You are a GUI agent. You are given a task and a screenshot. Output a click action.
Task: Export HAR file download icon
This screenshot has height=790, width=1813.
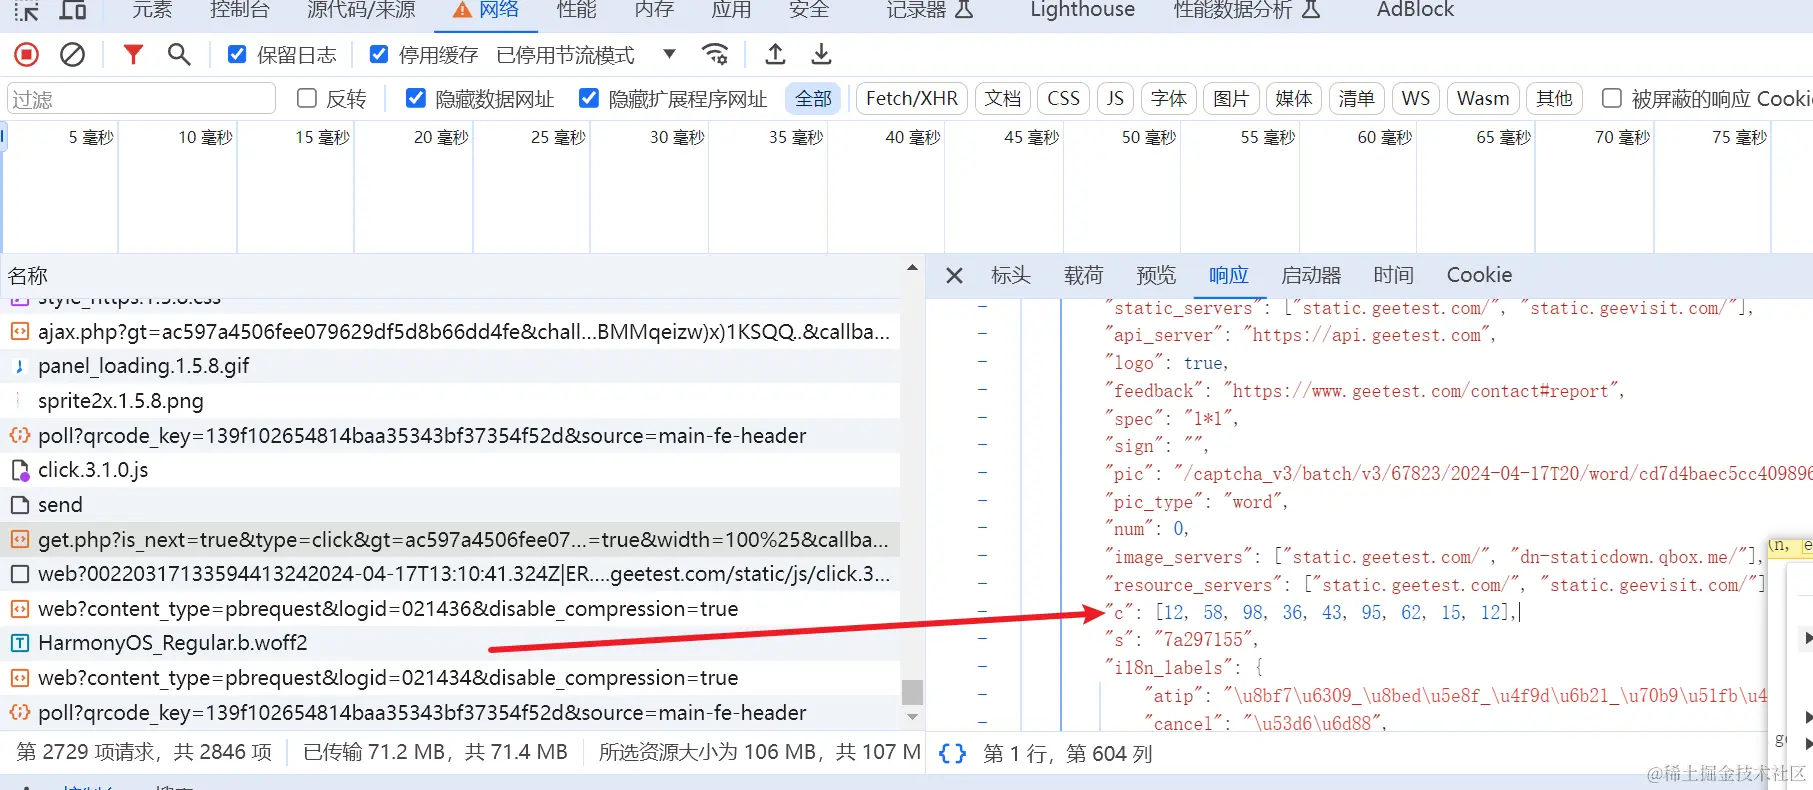tap(821, 54)
